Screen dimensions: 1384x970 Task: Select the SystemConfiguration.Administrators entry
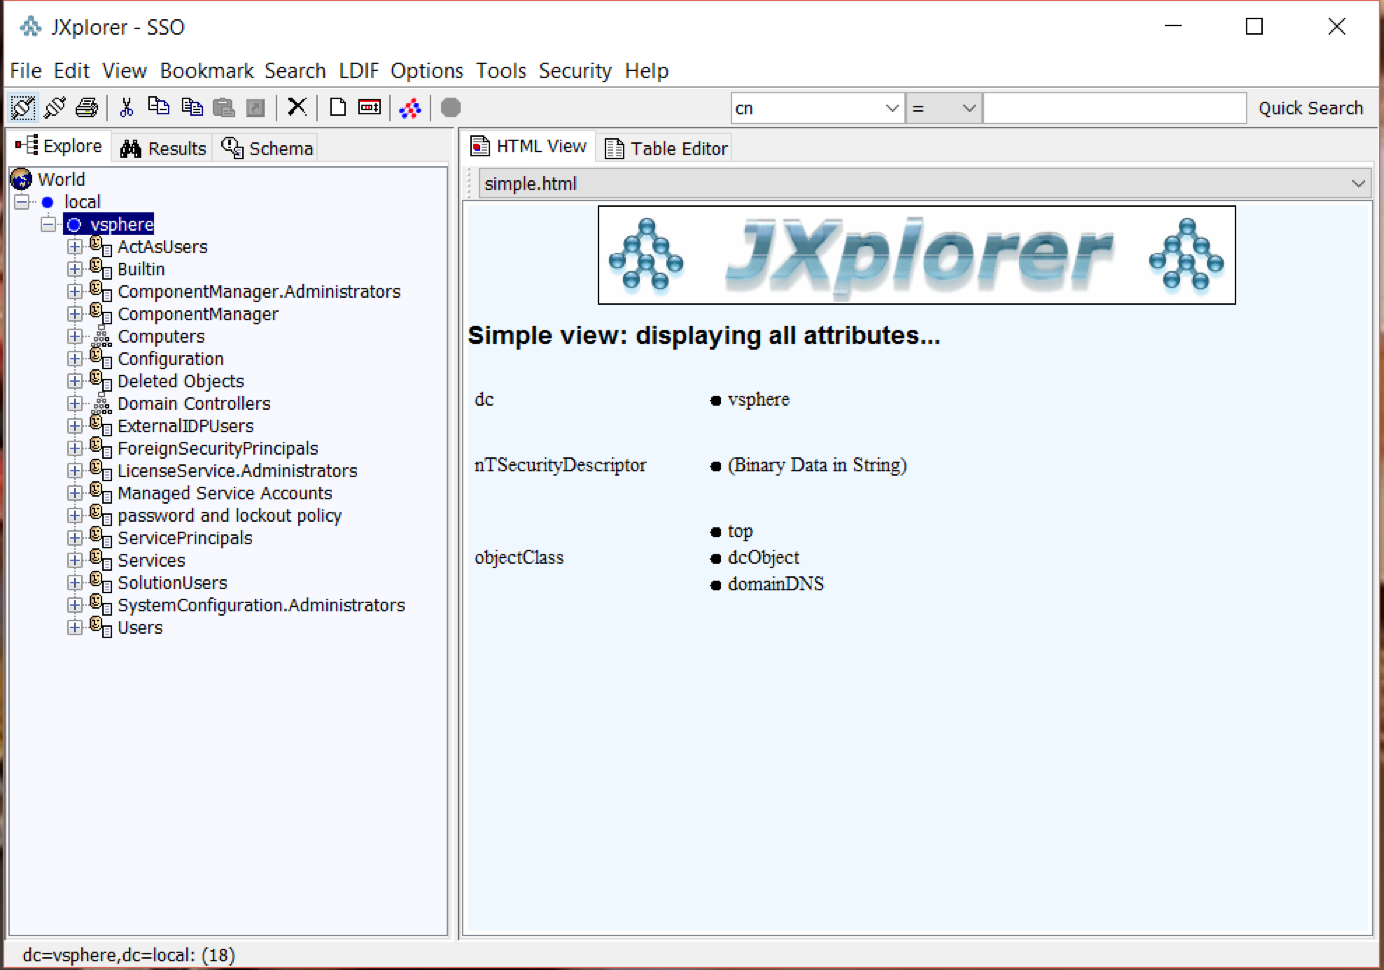point(261,605)
